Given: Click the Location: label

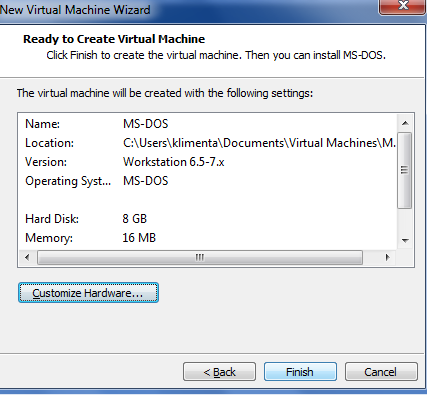Looking at the screenshot, I should (x=50, y=143).
